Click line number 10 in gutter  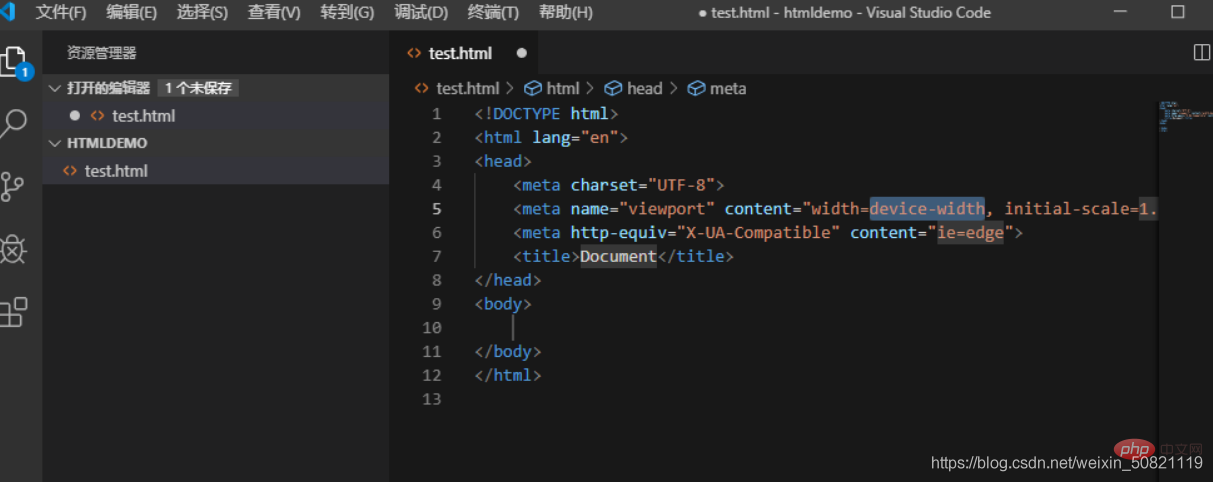(431, 328)
